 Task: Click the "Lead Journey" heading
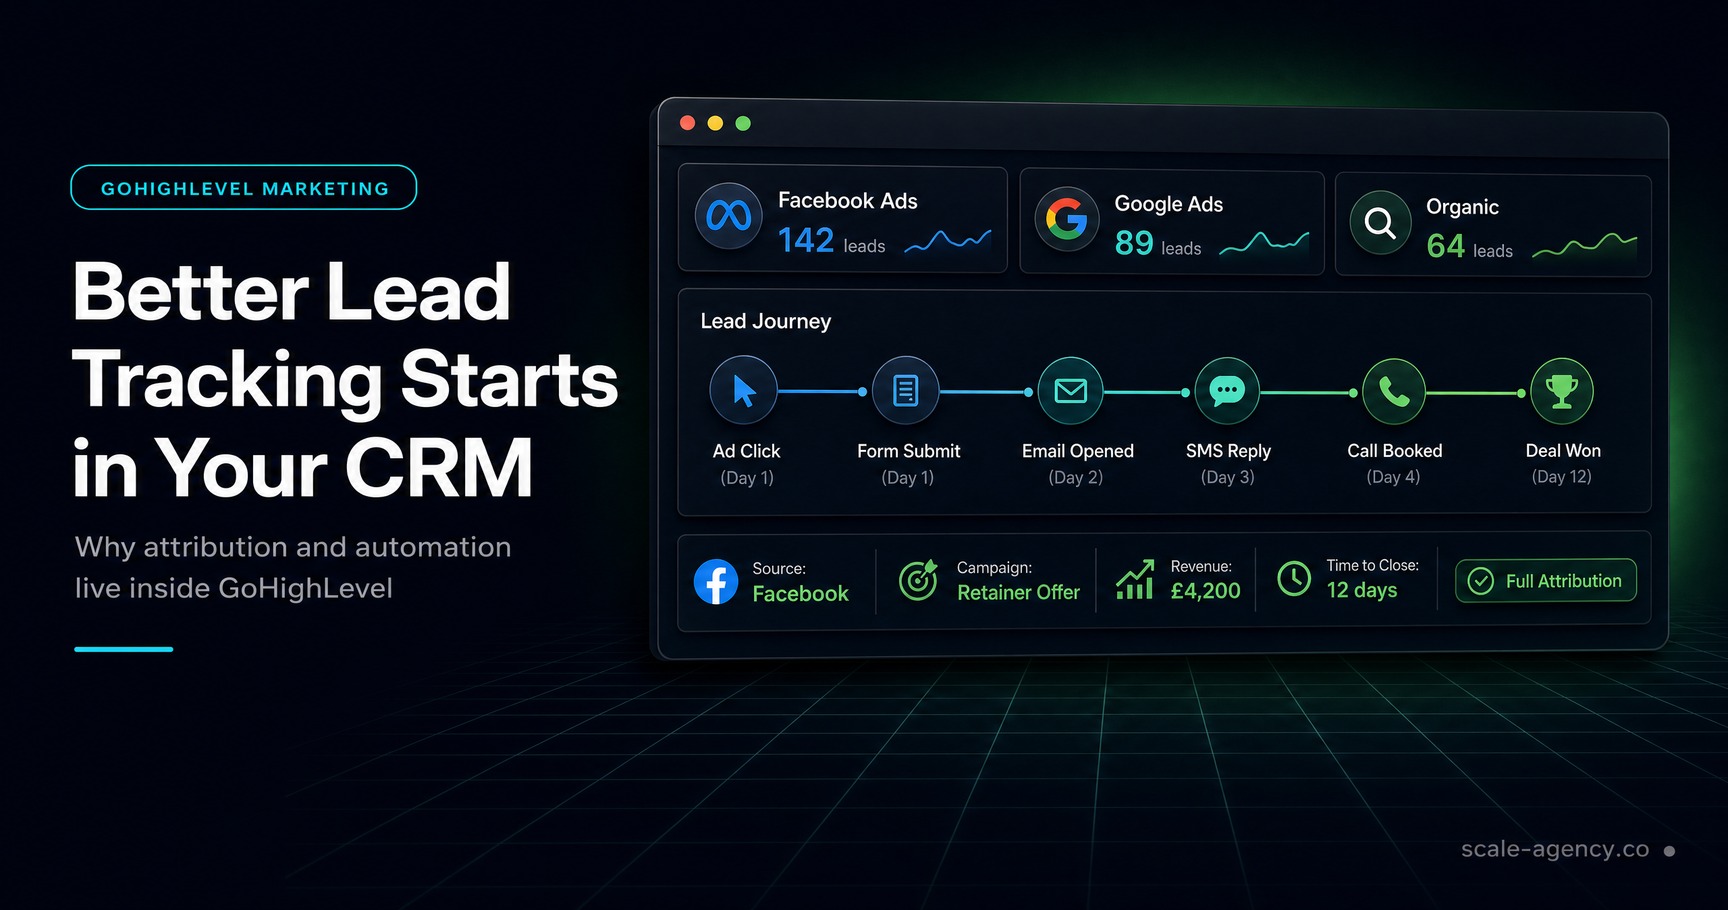point(766,321)
